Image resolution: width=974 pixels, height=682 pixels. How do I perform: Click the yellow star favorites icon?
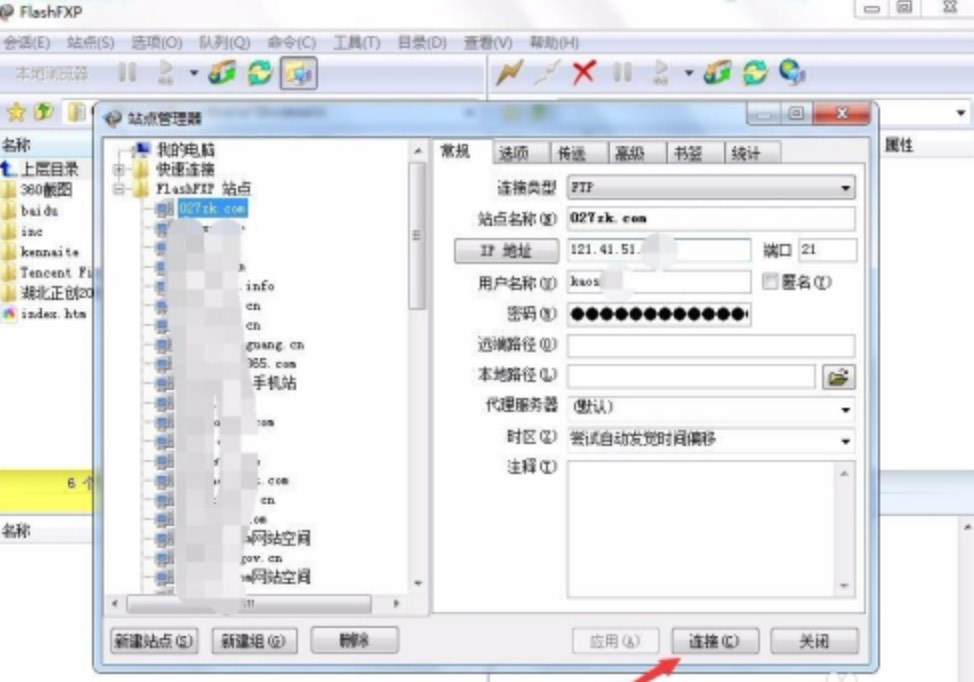coord(16,112)
